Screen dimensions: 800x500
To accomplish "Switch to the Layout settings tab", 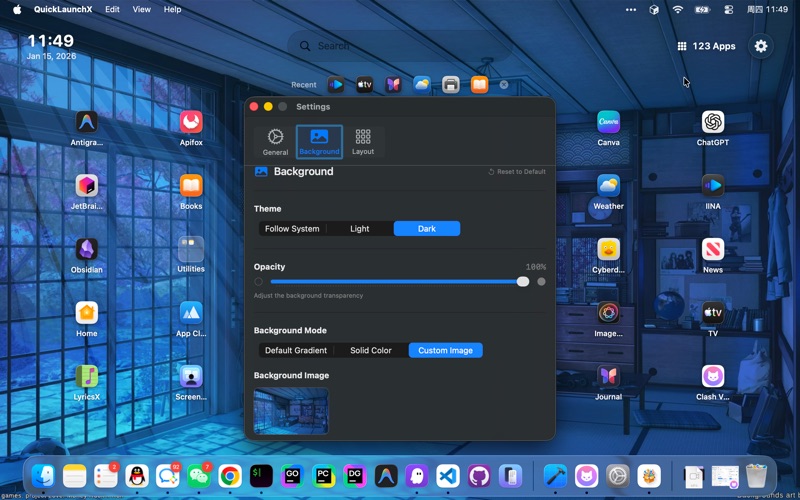I will click(x=363, y=141).
